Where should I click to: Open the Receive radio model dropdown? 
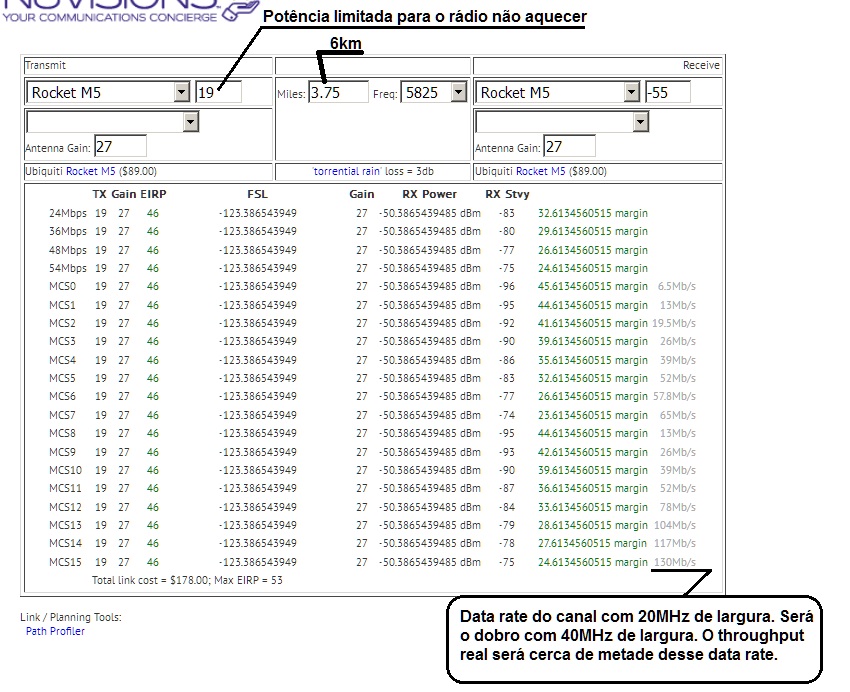pos(557,92)
